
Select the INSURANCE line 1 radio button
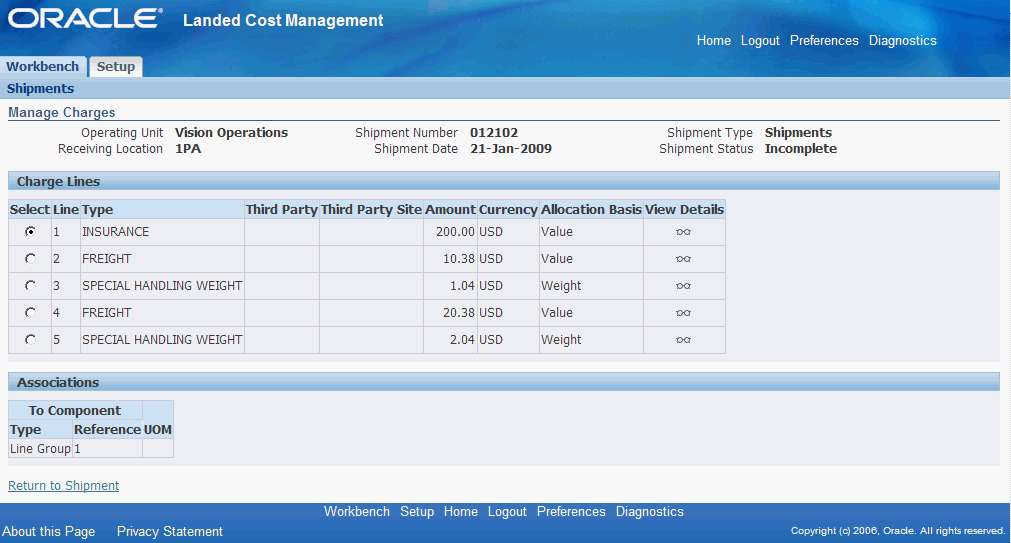(30, 232)
